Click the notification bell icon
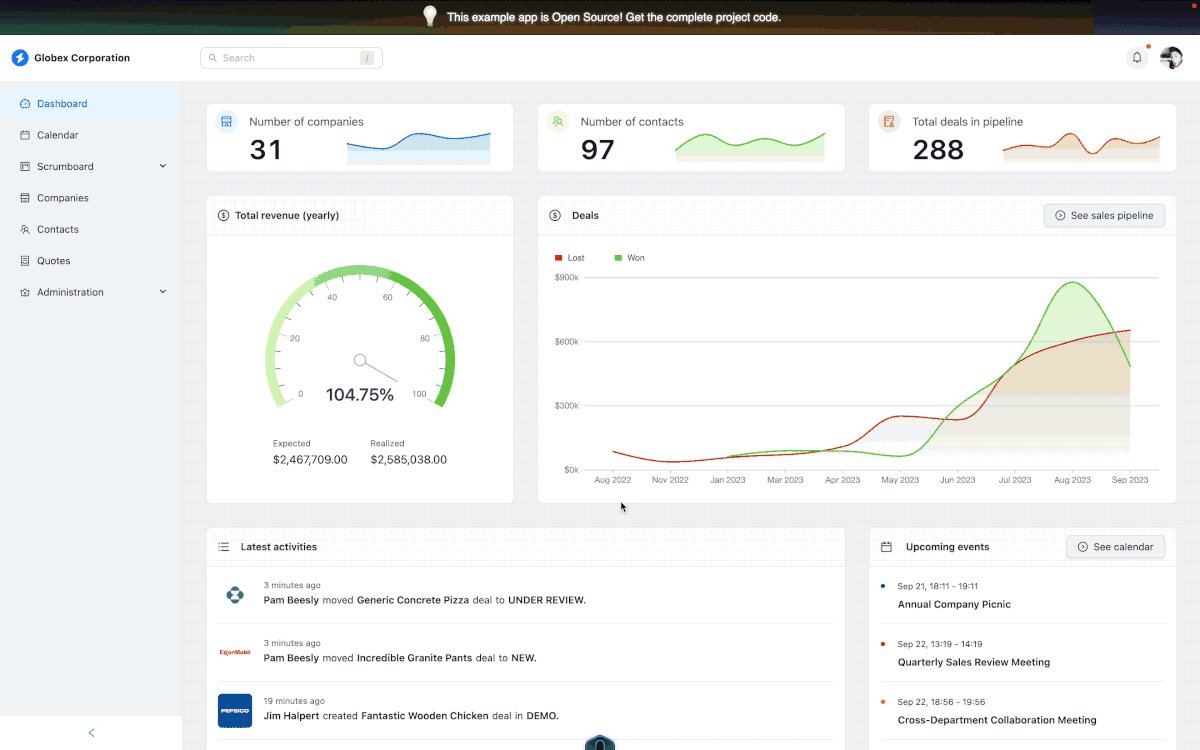 tap(1137, 58)
